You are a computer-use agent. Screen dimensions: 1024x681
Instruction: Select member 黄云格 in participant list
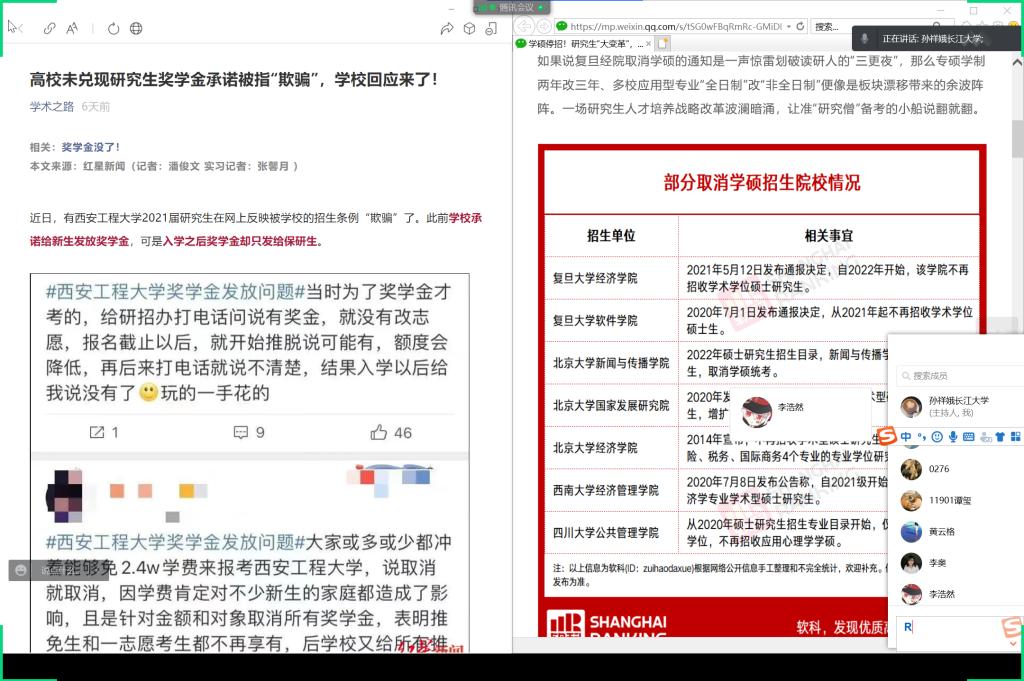tap(941, 532)
